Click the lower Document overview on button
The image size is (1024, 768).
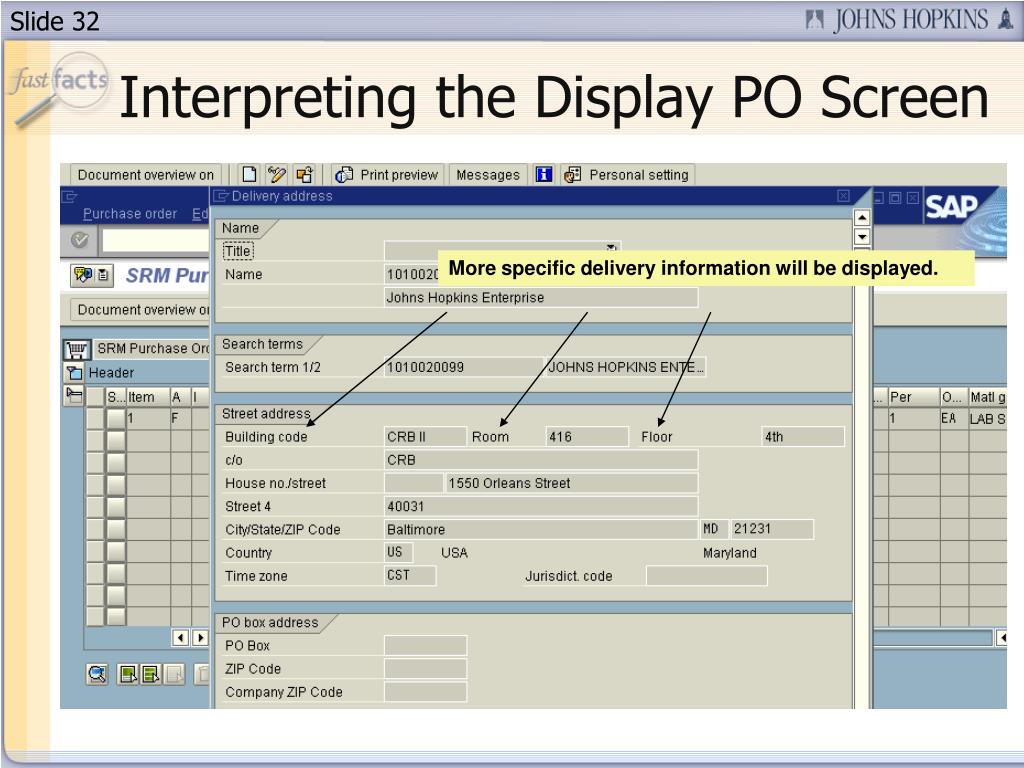tap(140, 310)
